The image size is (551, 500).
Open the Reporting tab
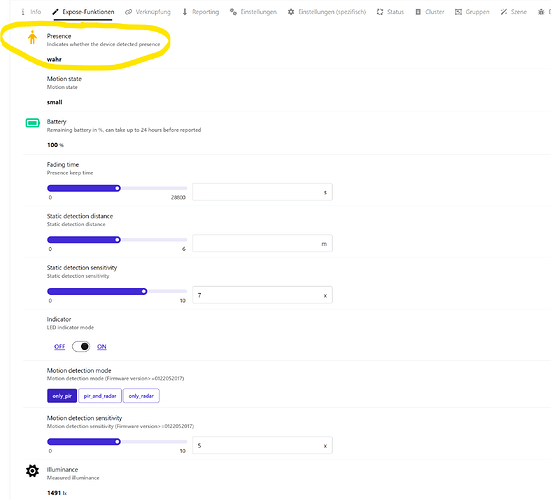(x=201, y=12)
